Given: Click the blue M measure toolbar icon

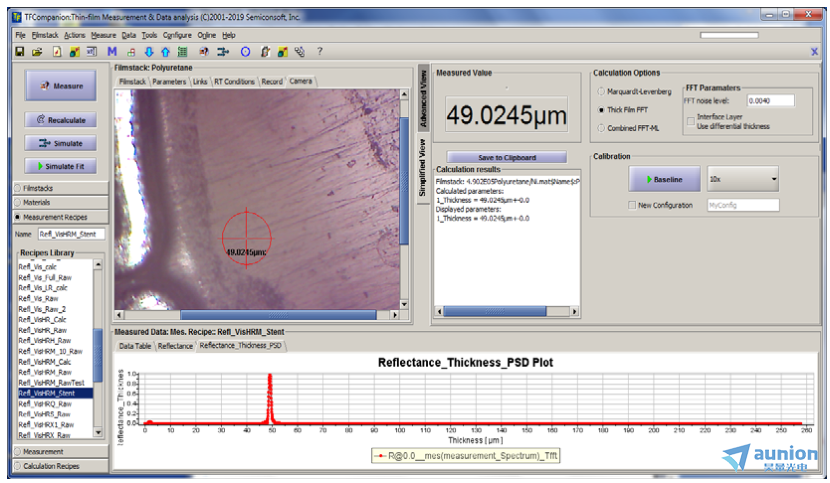Looking at the screenshot, I should (x=112, y=52).
